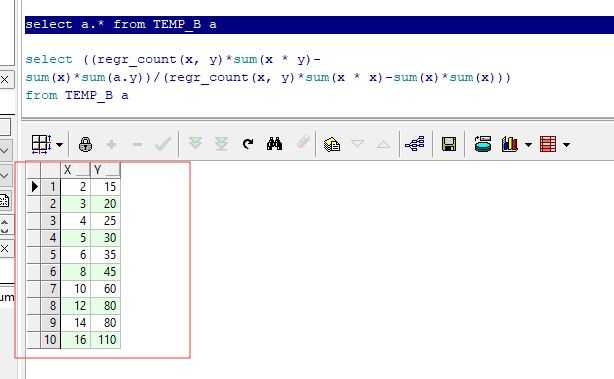Select the Y cell containing 30

(x=105, y=238)
